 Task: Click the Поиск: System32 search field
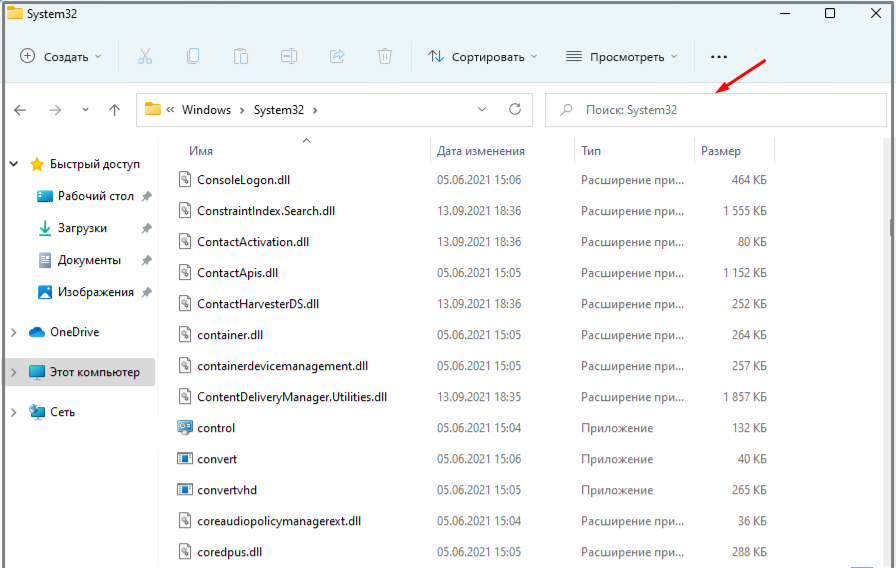tap(715, 110)
